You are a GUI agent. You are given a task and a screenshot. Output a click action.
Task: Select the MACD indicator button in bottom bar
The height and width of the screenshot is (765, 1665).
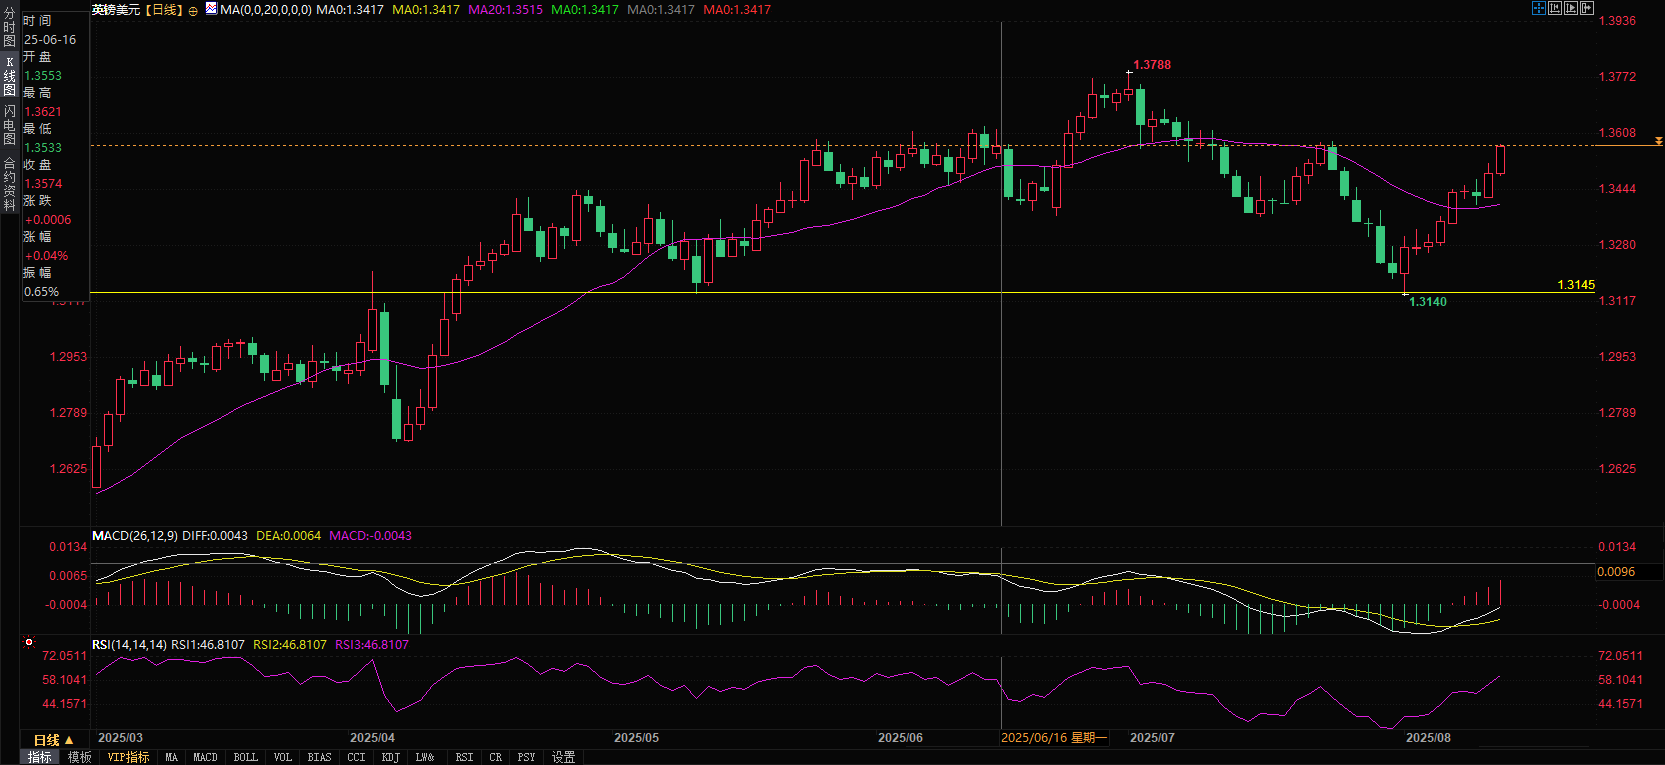(205, 757)
